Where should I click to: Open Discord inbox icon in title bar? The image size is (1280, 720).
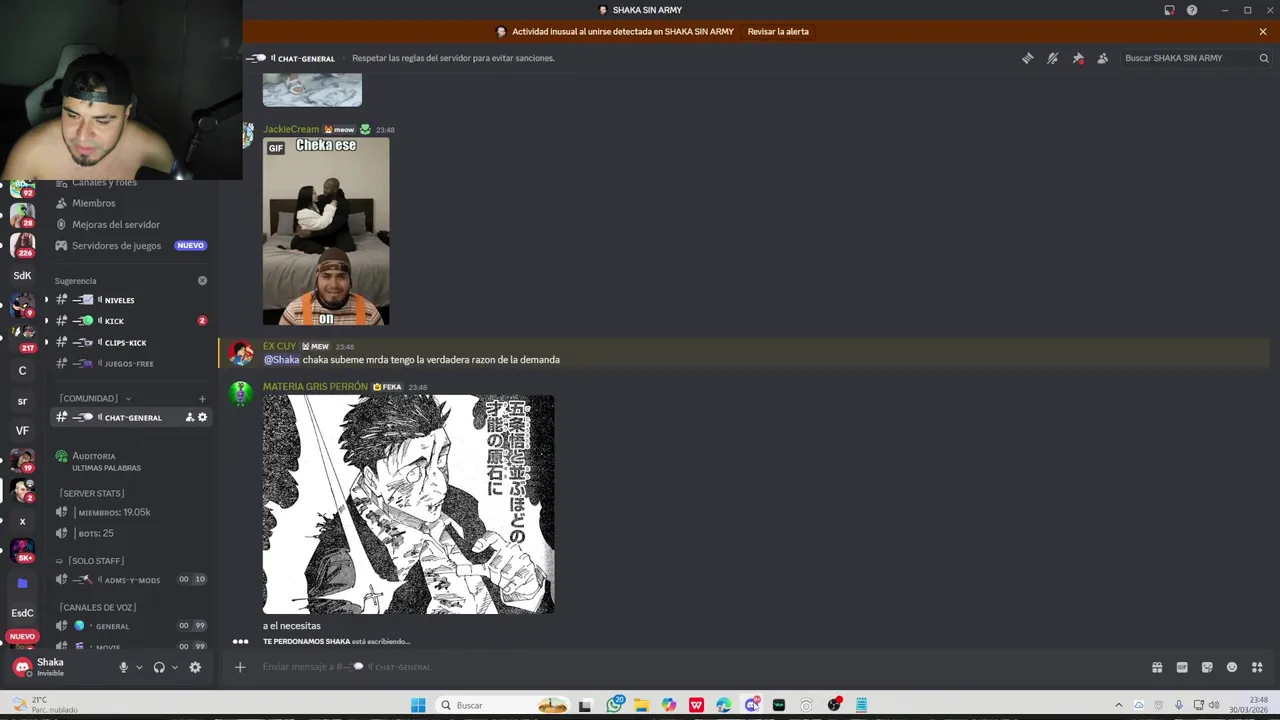click(x=1169, y=10)
